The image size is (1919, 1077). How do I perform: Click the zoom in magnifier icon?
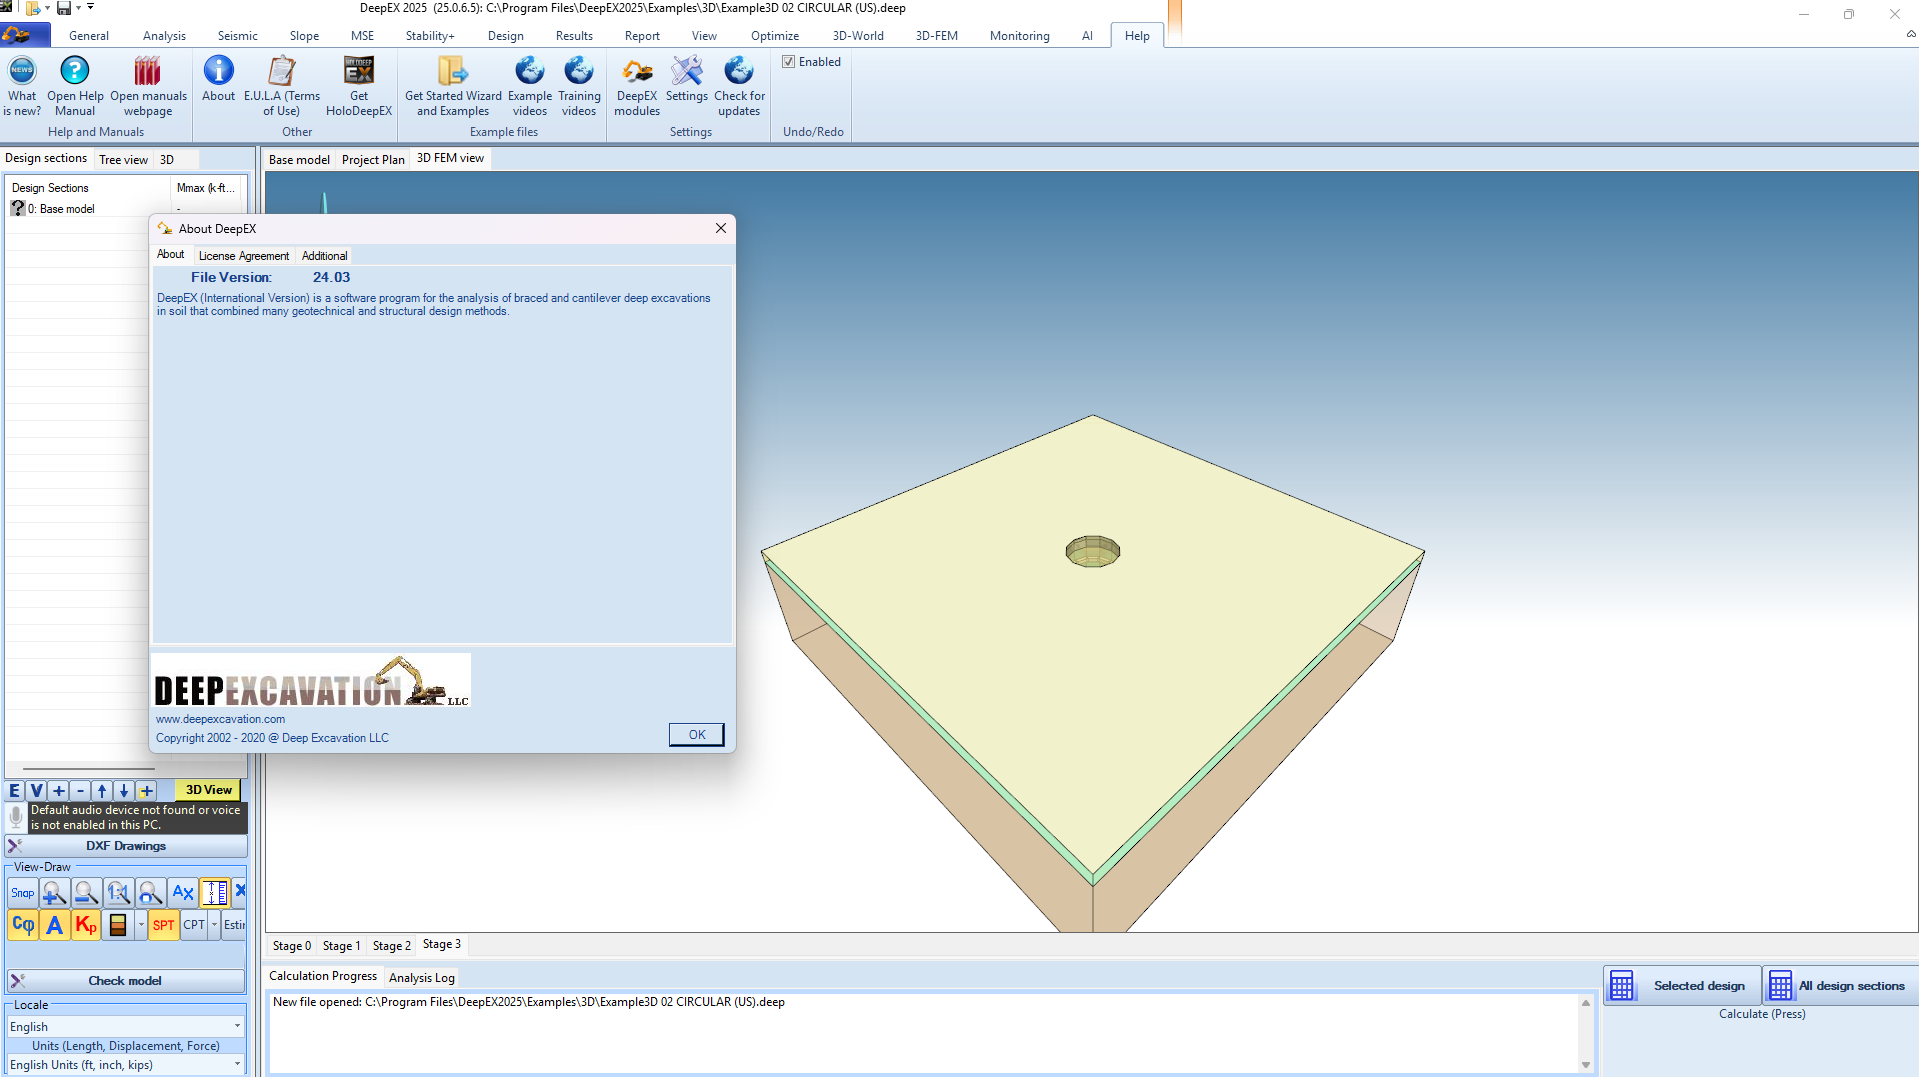(54, 893)
